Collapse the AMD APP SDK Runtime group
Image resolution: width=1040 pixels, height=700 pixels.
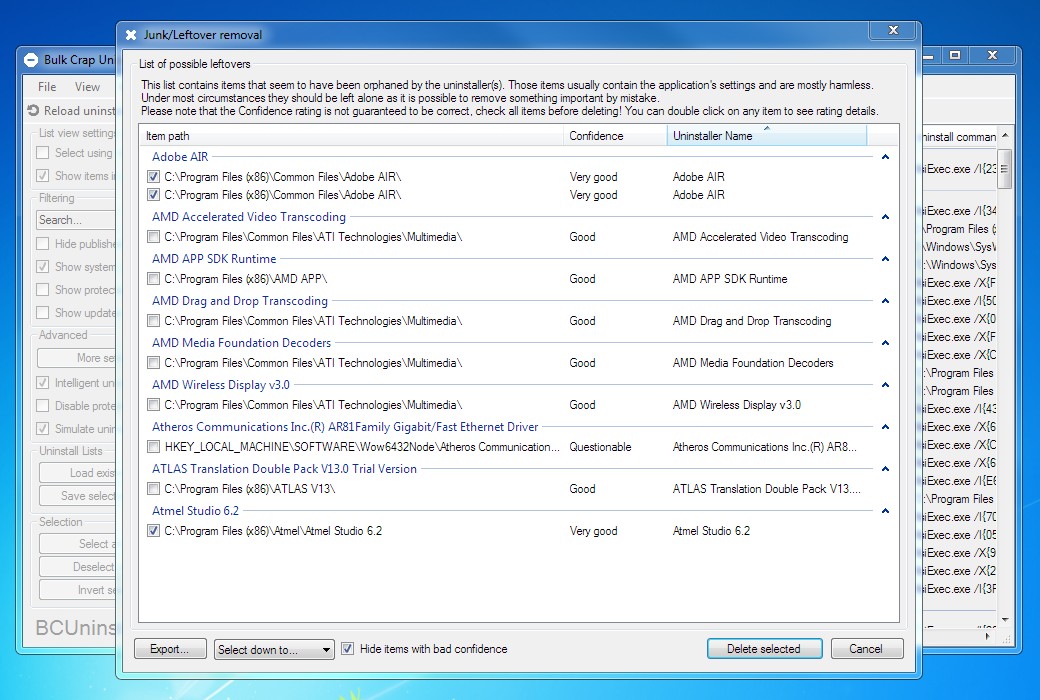click(x=885, y=259)
